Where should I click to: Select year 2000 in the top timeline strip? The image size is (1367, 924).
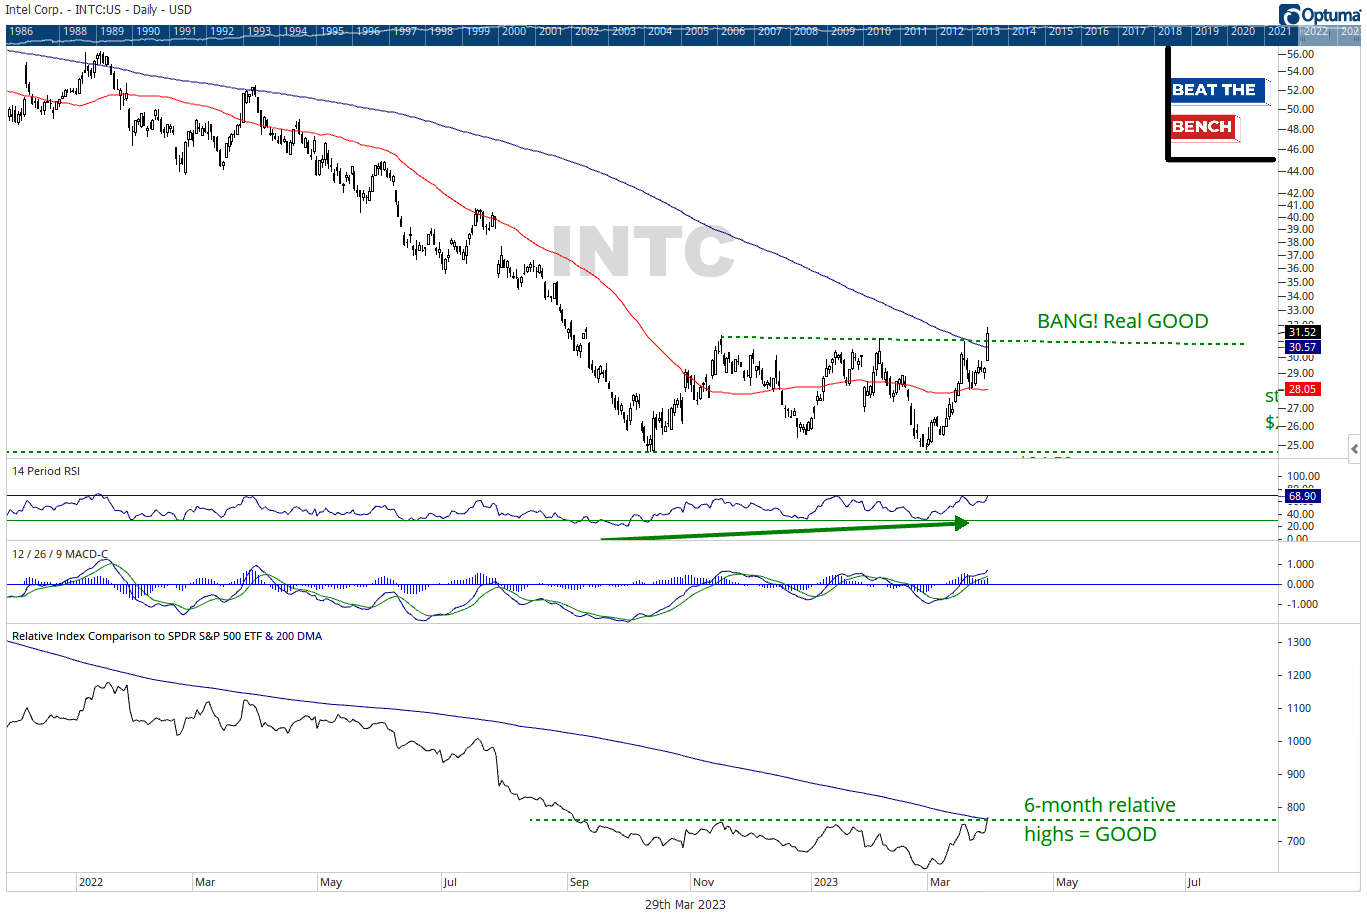(x=514, y=31)
